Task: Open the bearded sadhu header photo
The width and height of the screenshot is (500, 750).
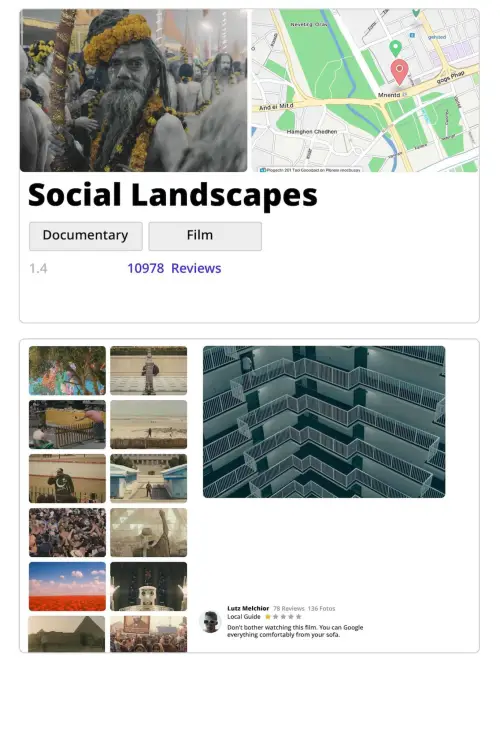Action: (133, 90)
